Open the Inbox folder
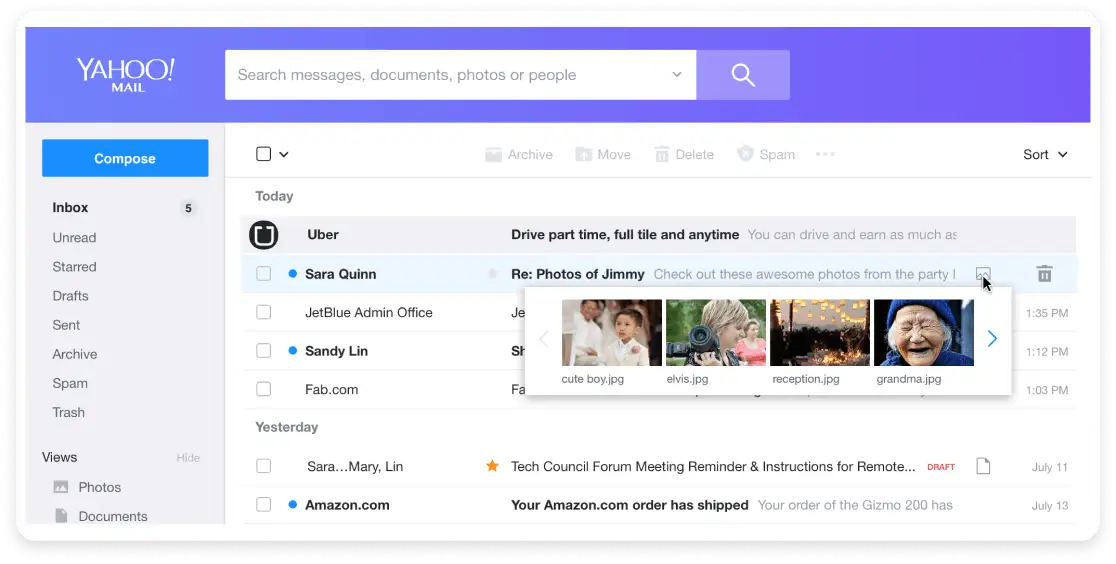Image resolution: width=1116 pixels, height=564 pixels. tap(70, 207)
